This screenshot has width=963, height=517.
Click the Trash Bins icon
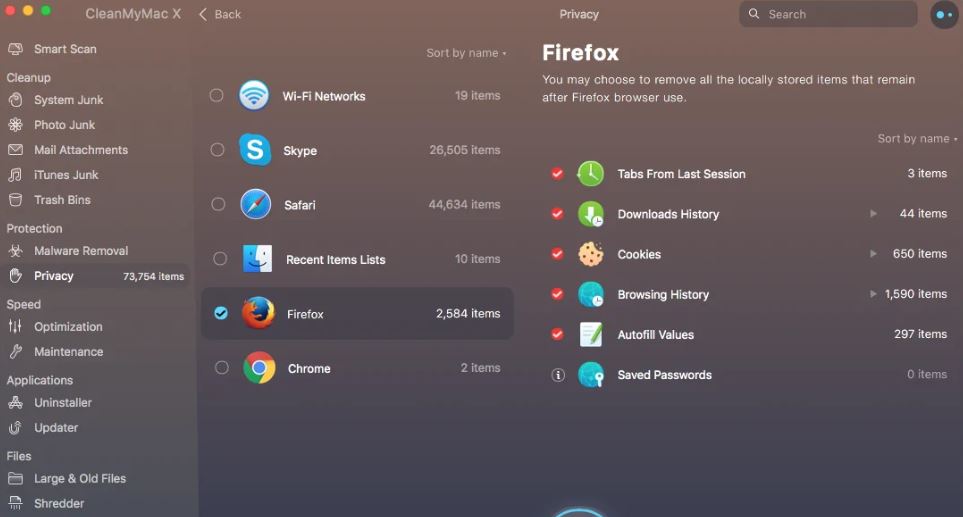15,200
